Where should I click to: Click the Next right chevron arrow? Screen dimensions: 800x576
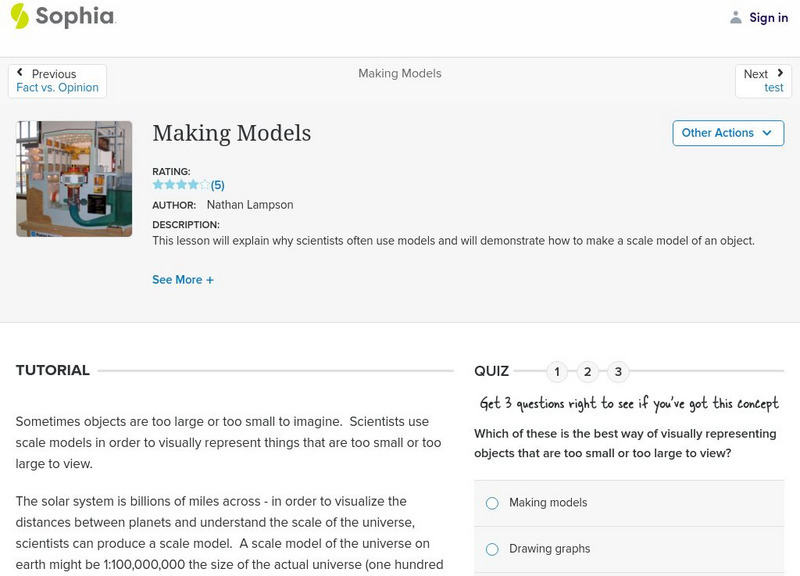[780, 73]
